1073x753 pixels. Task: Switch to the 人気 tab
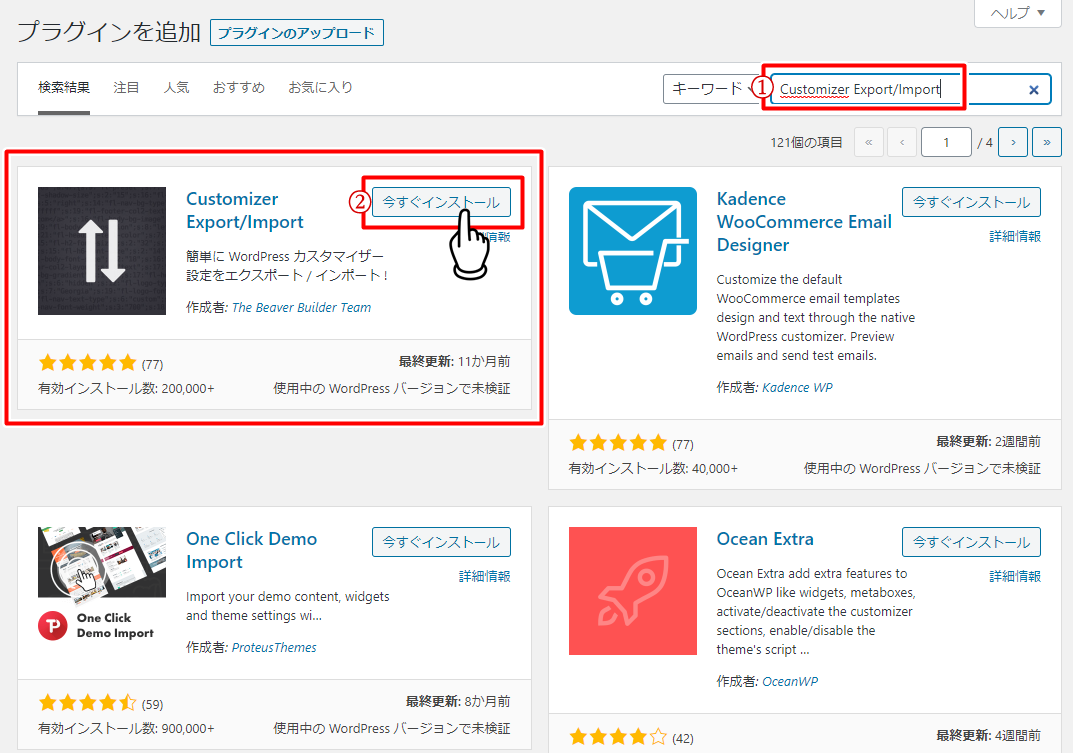[177, 88]
